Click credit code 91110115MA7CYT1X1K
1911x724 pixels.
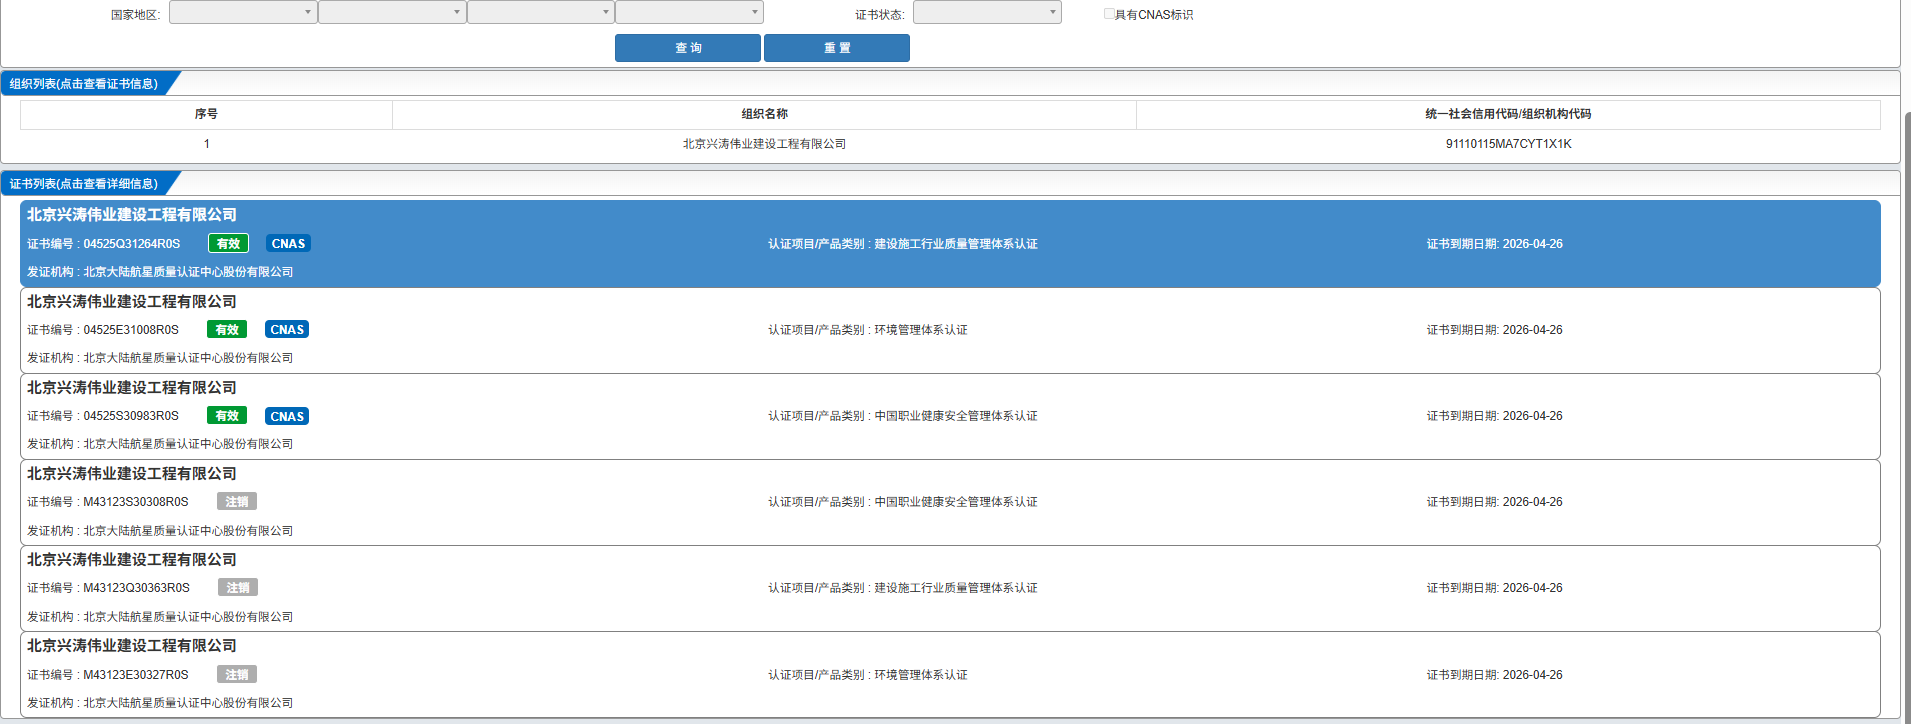[1508, 144]
